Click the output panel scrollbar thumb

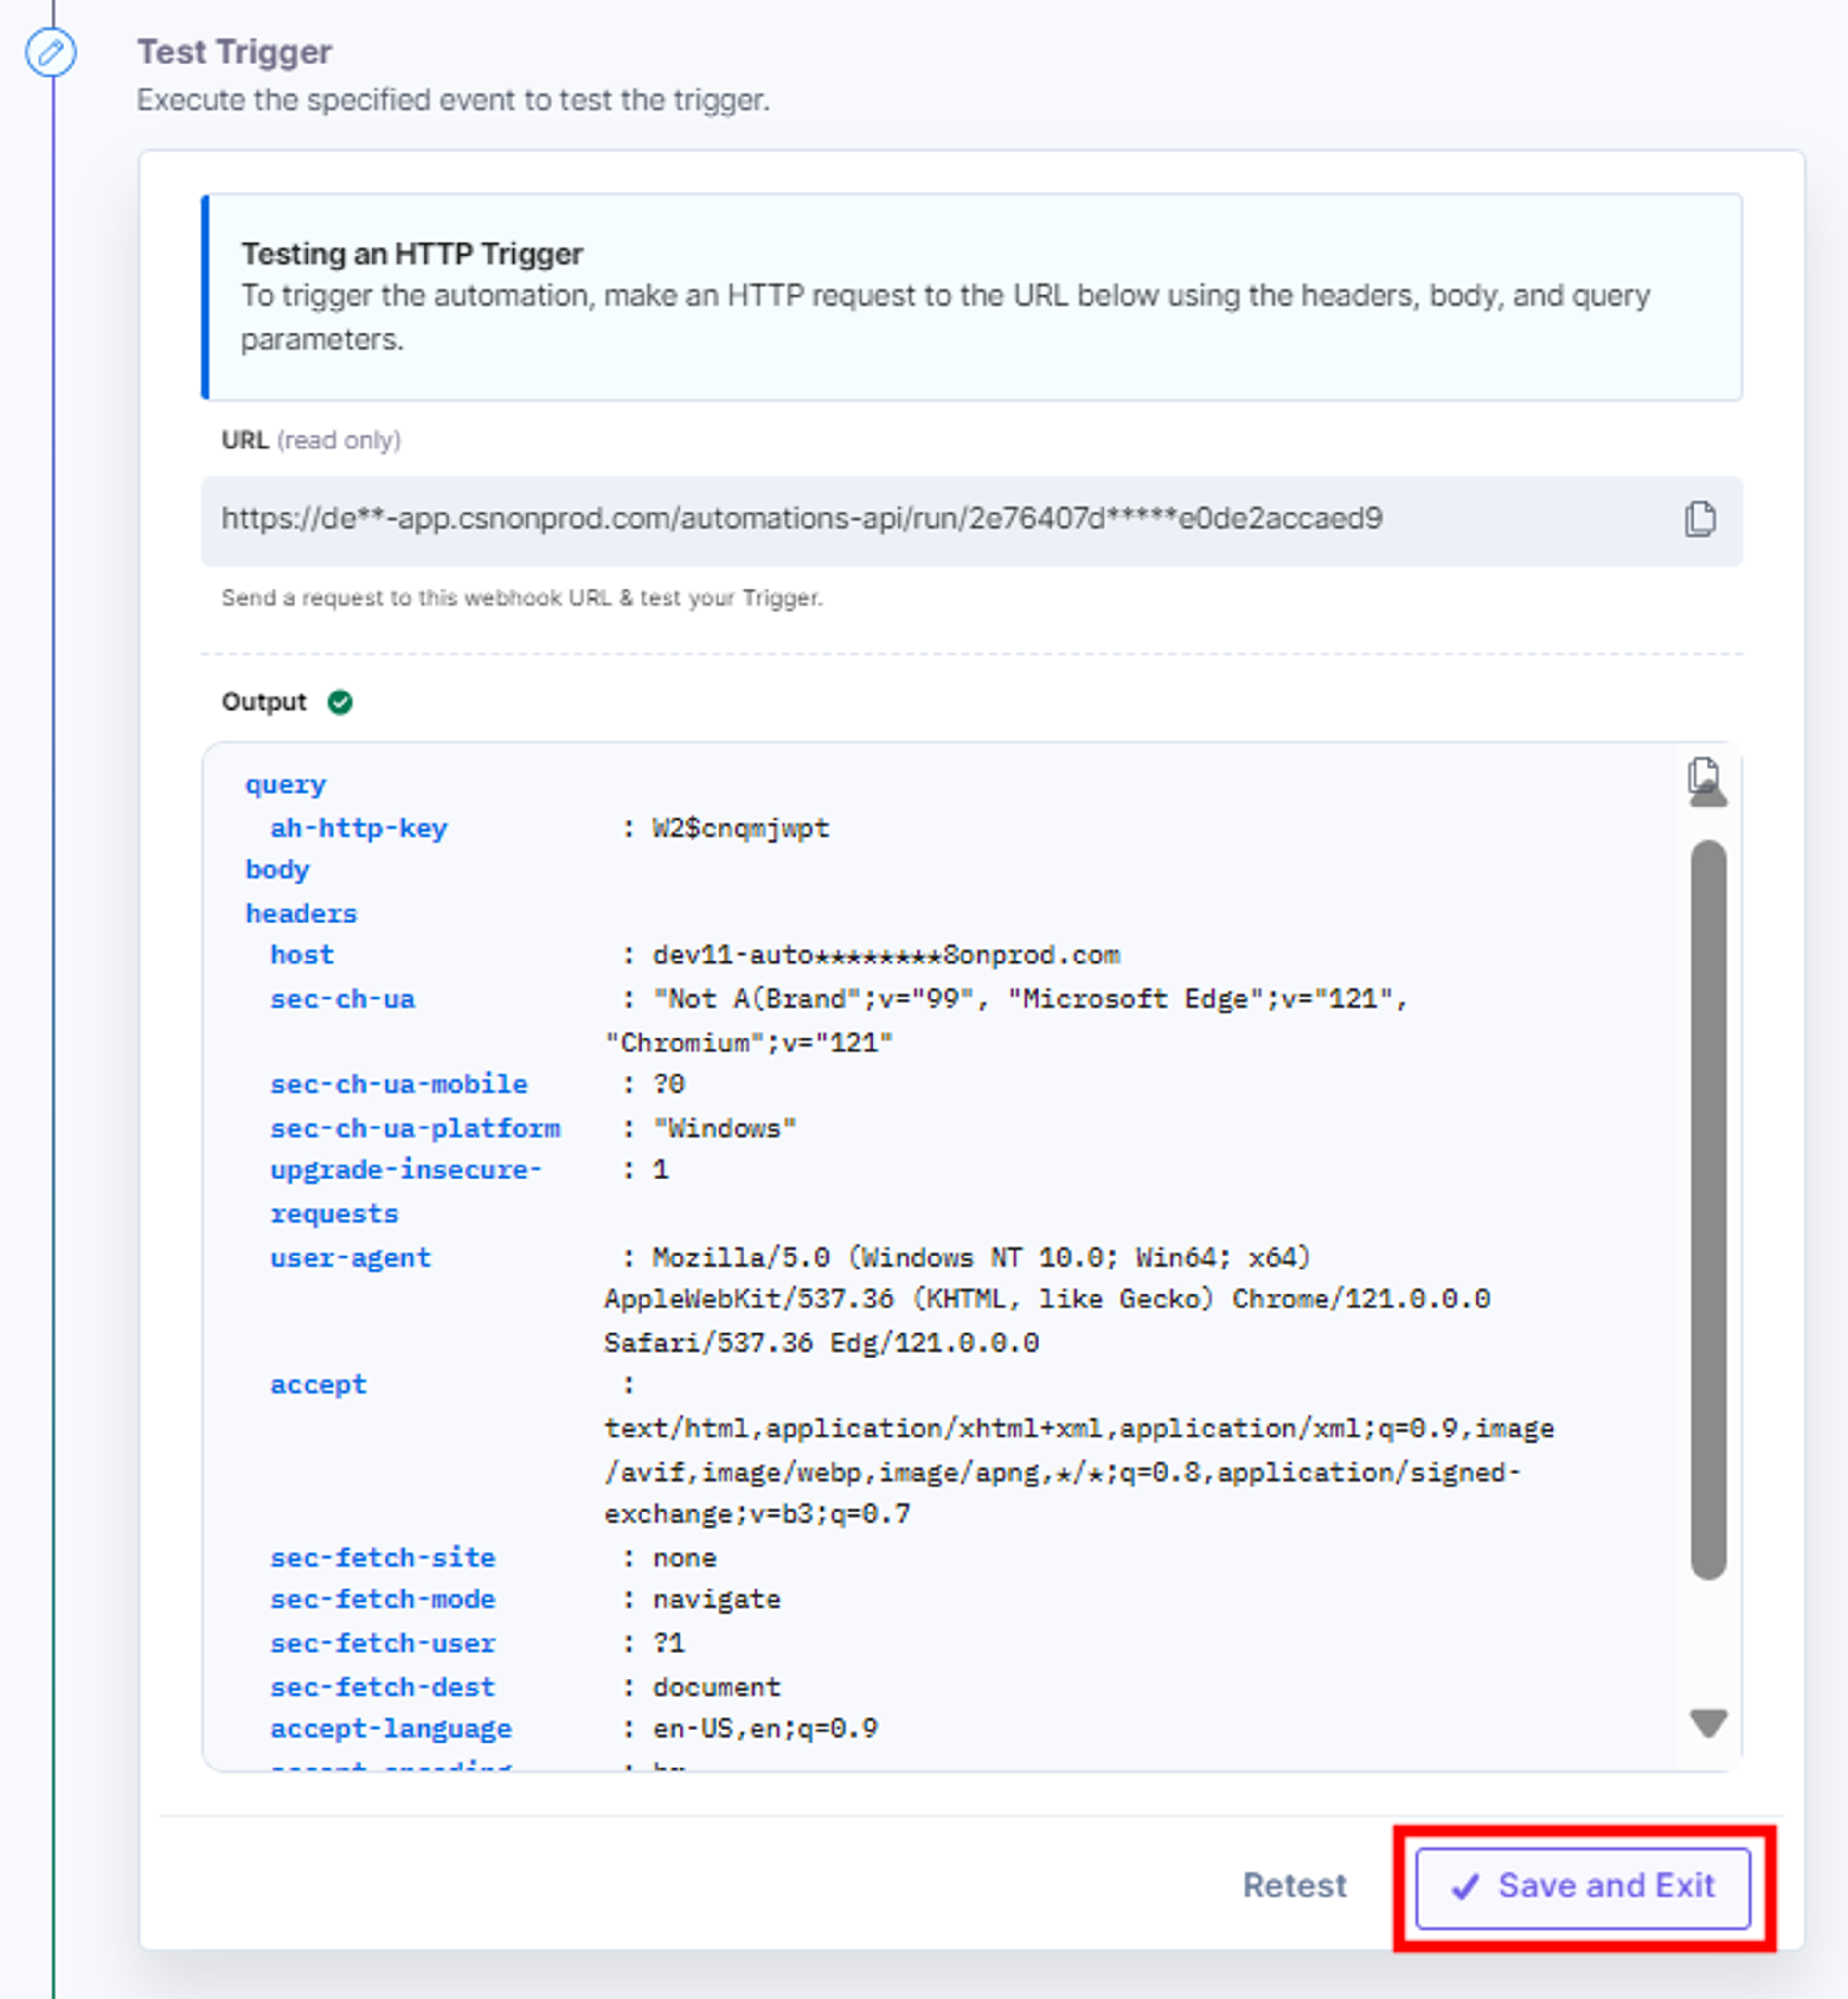click(1708, 1210)
